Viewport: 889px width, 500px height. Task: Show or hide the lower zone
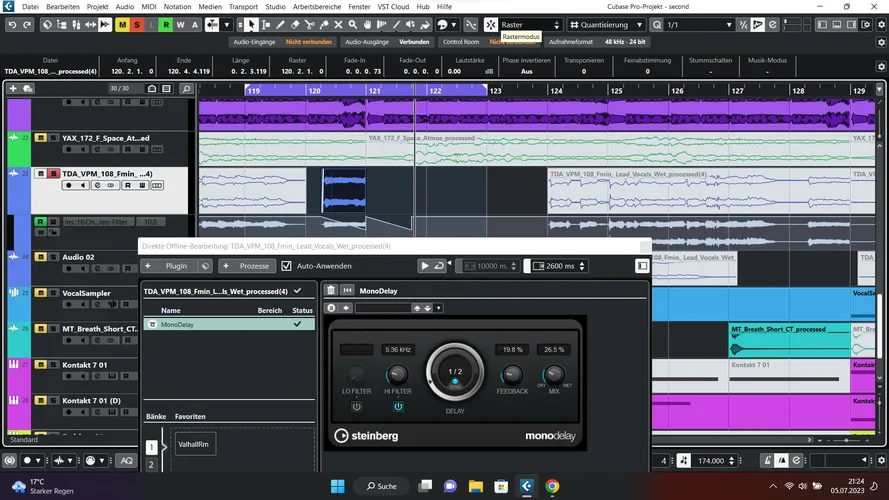pyautogui.click(x=837, y=25)
